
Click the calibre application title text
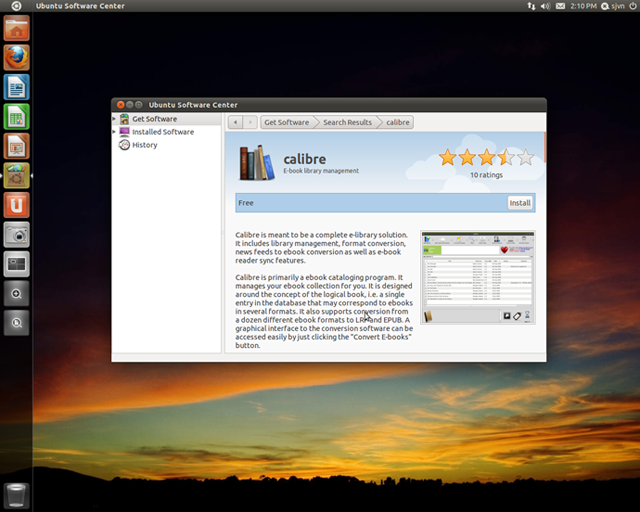click(304, 159)
